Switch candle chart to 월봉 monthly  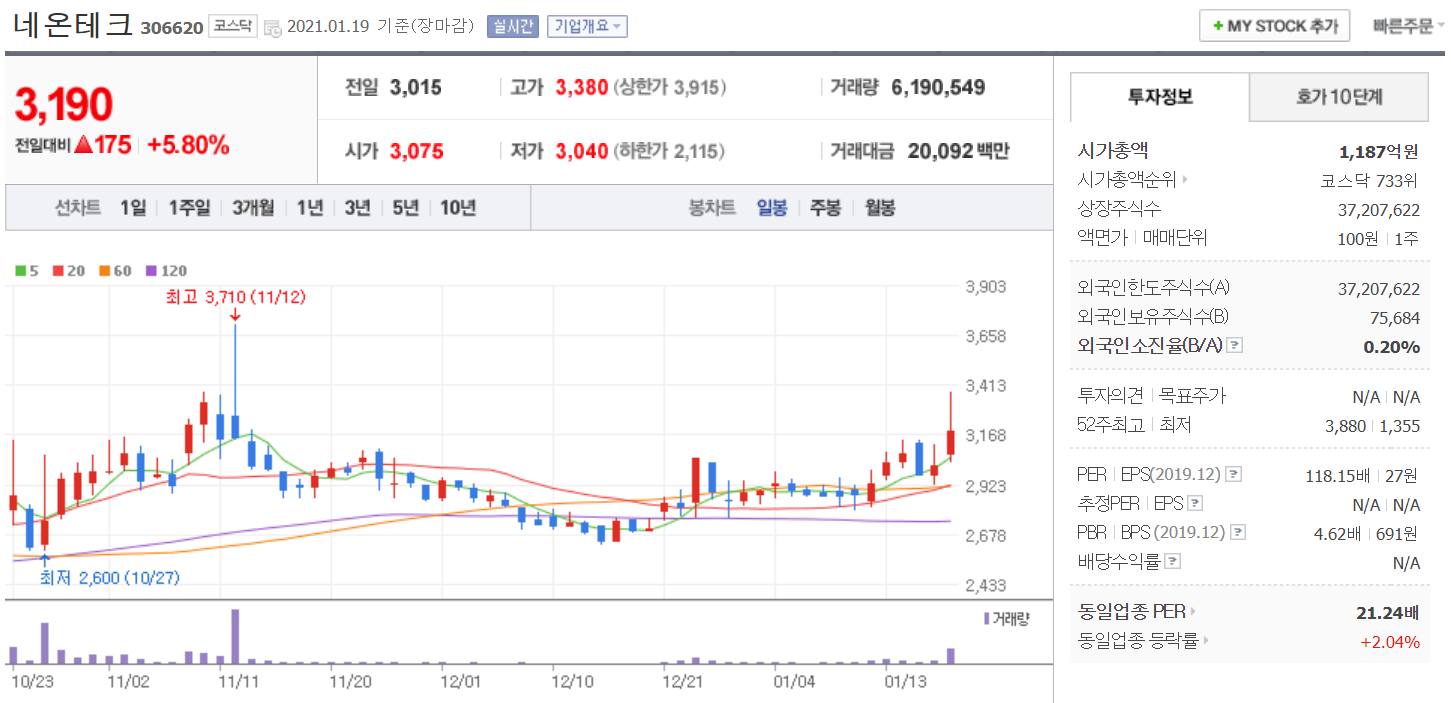click(880, 208)
